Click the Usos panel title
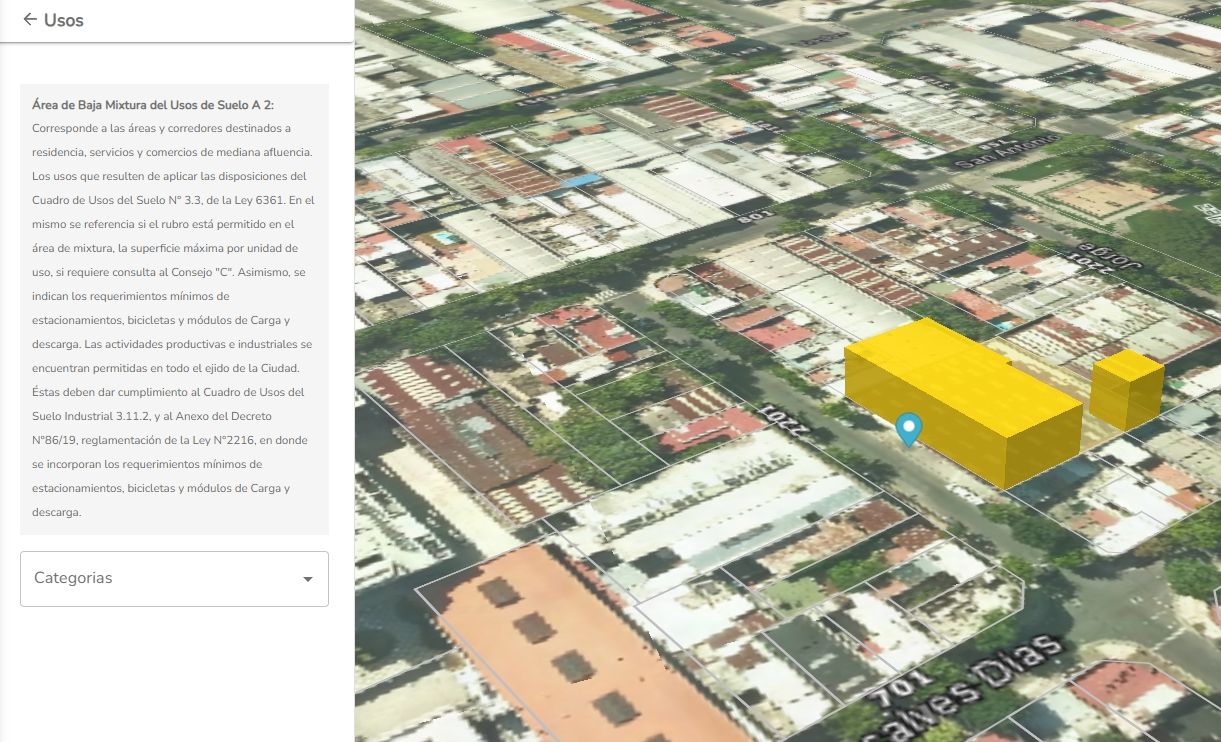Viewport: 1221px width, 742px height. tap(64, 20)
